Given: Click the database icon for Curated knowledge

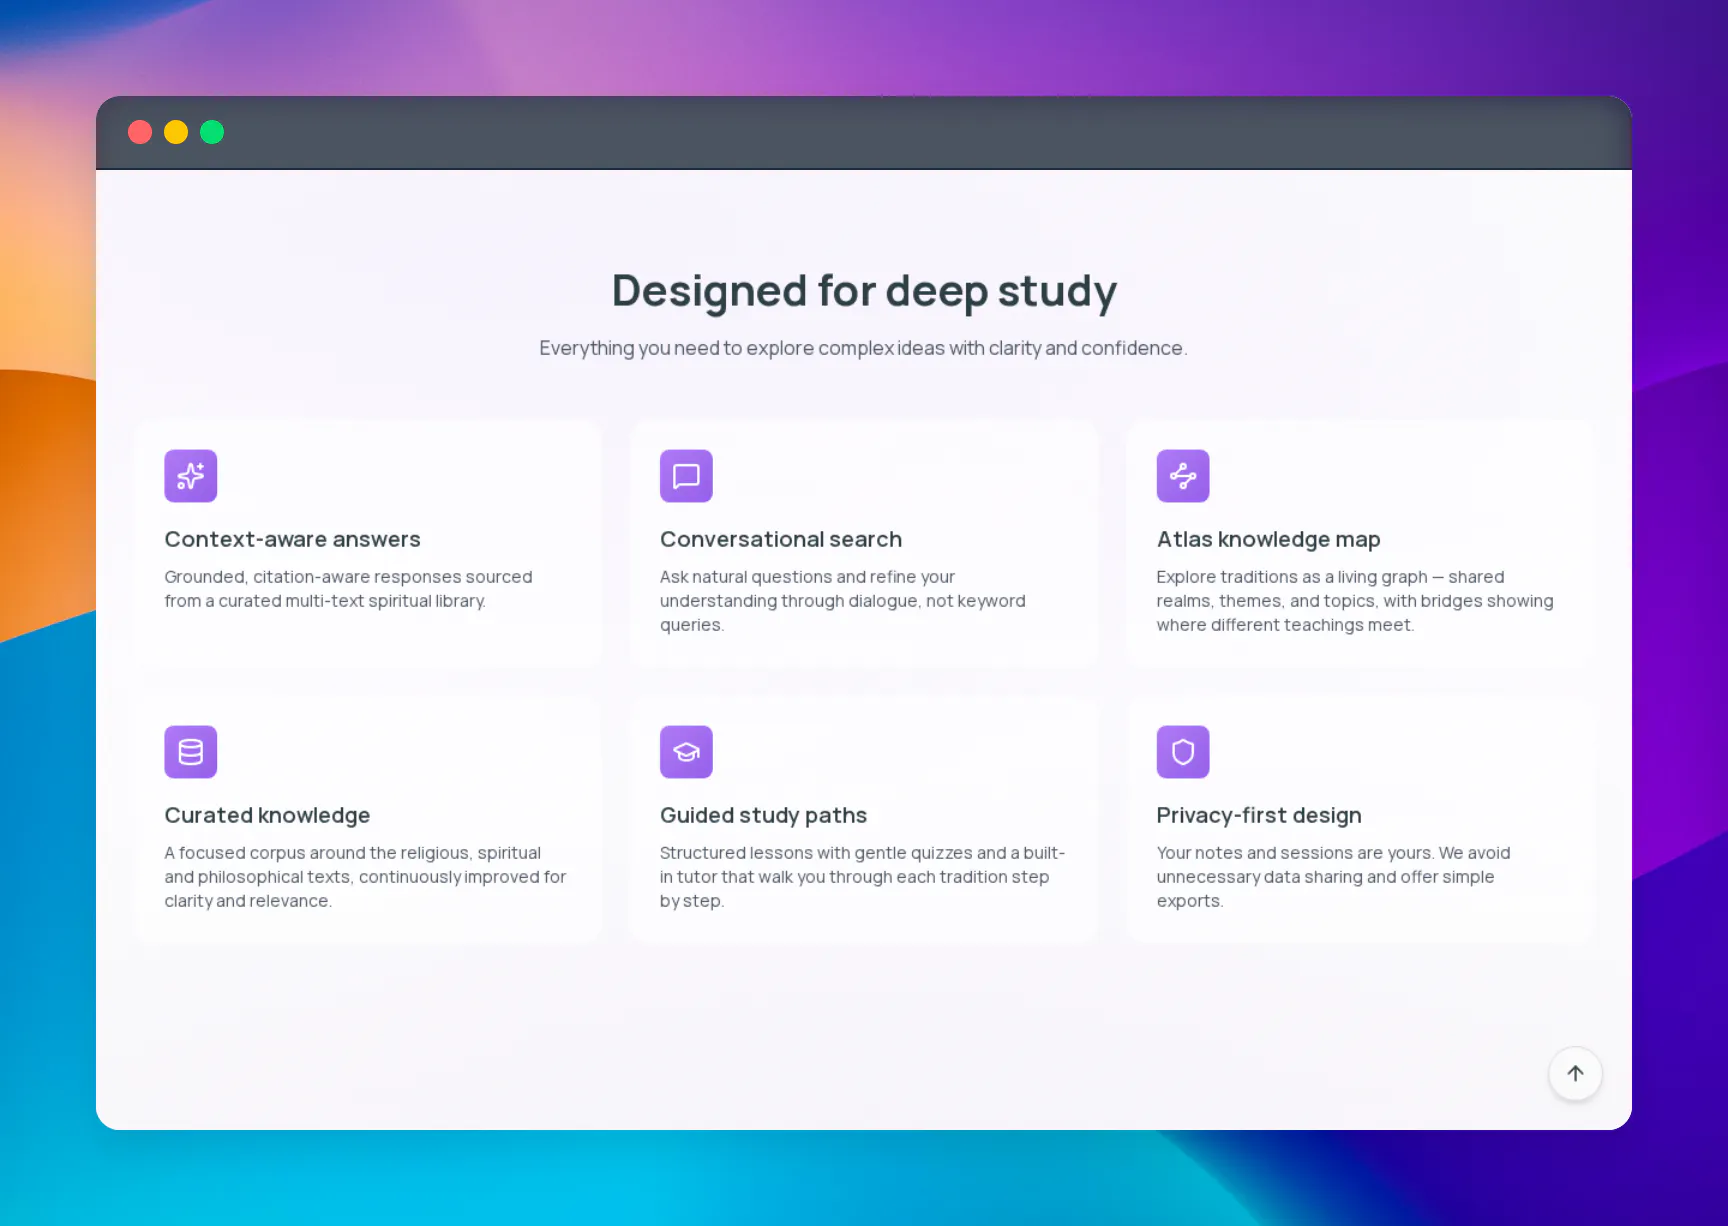Looking at the screenshot, I should click(190, 752).
